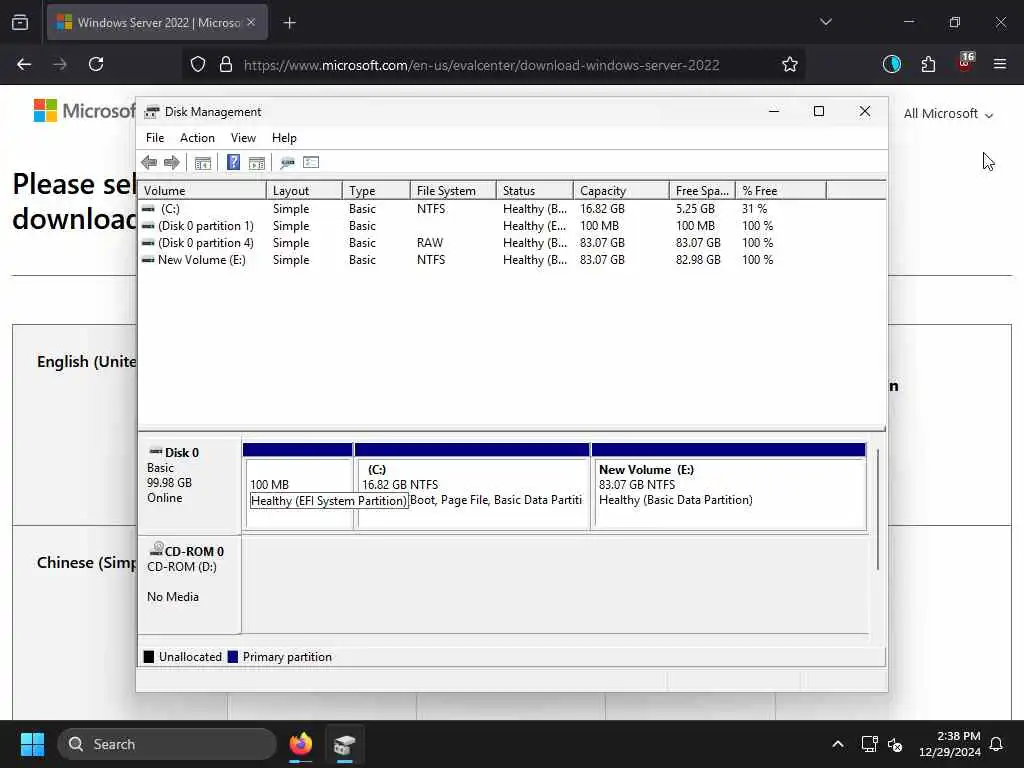Viewport: 1024px width, 768px height.
Task: Click the padlock site security icon
Action: tap(226, 64)
